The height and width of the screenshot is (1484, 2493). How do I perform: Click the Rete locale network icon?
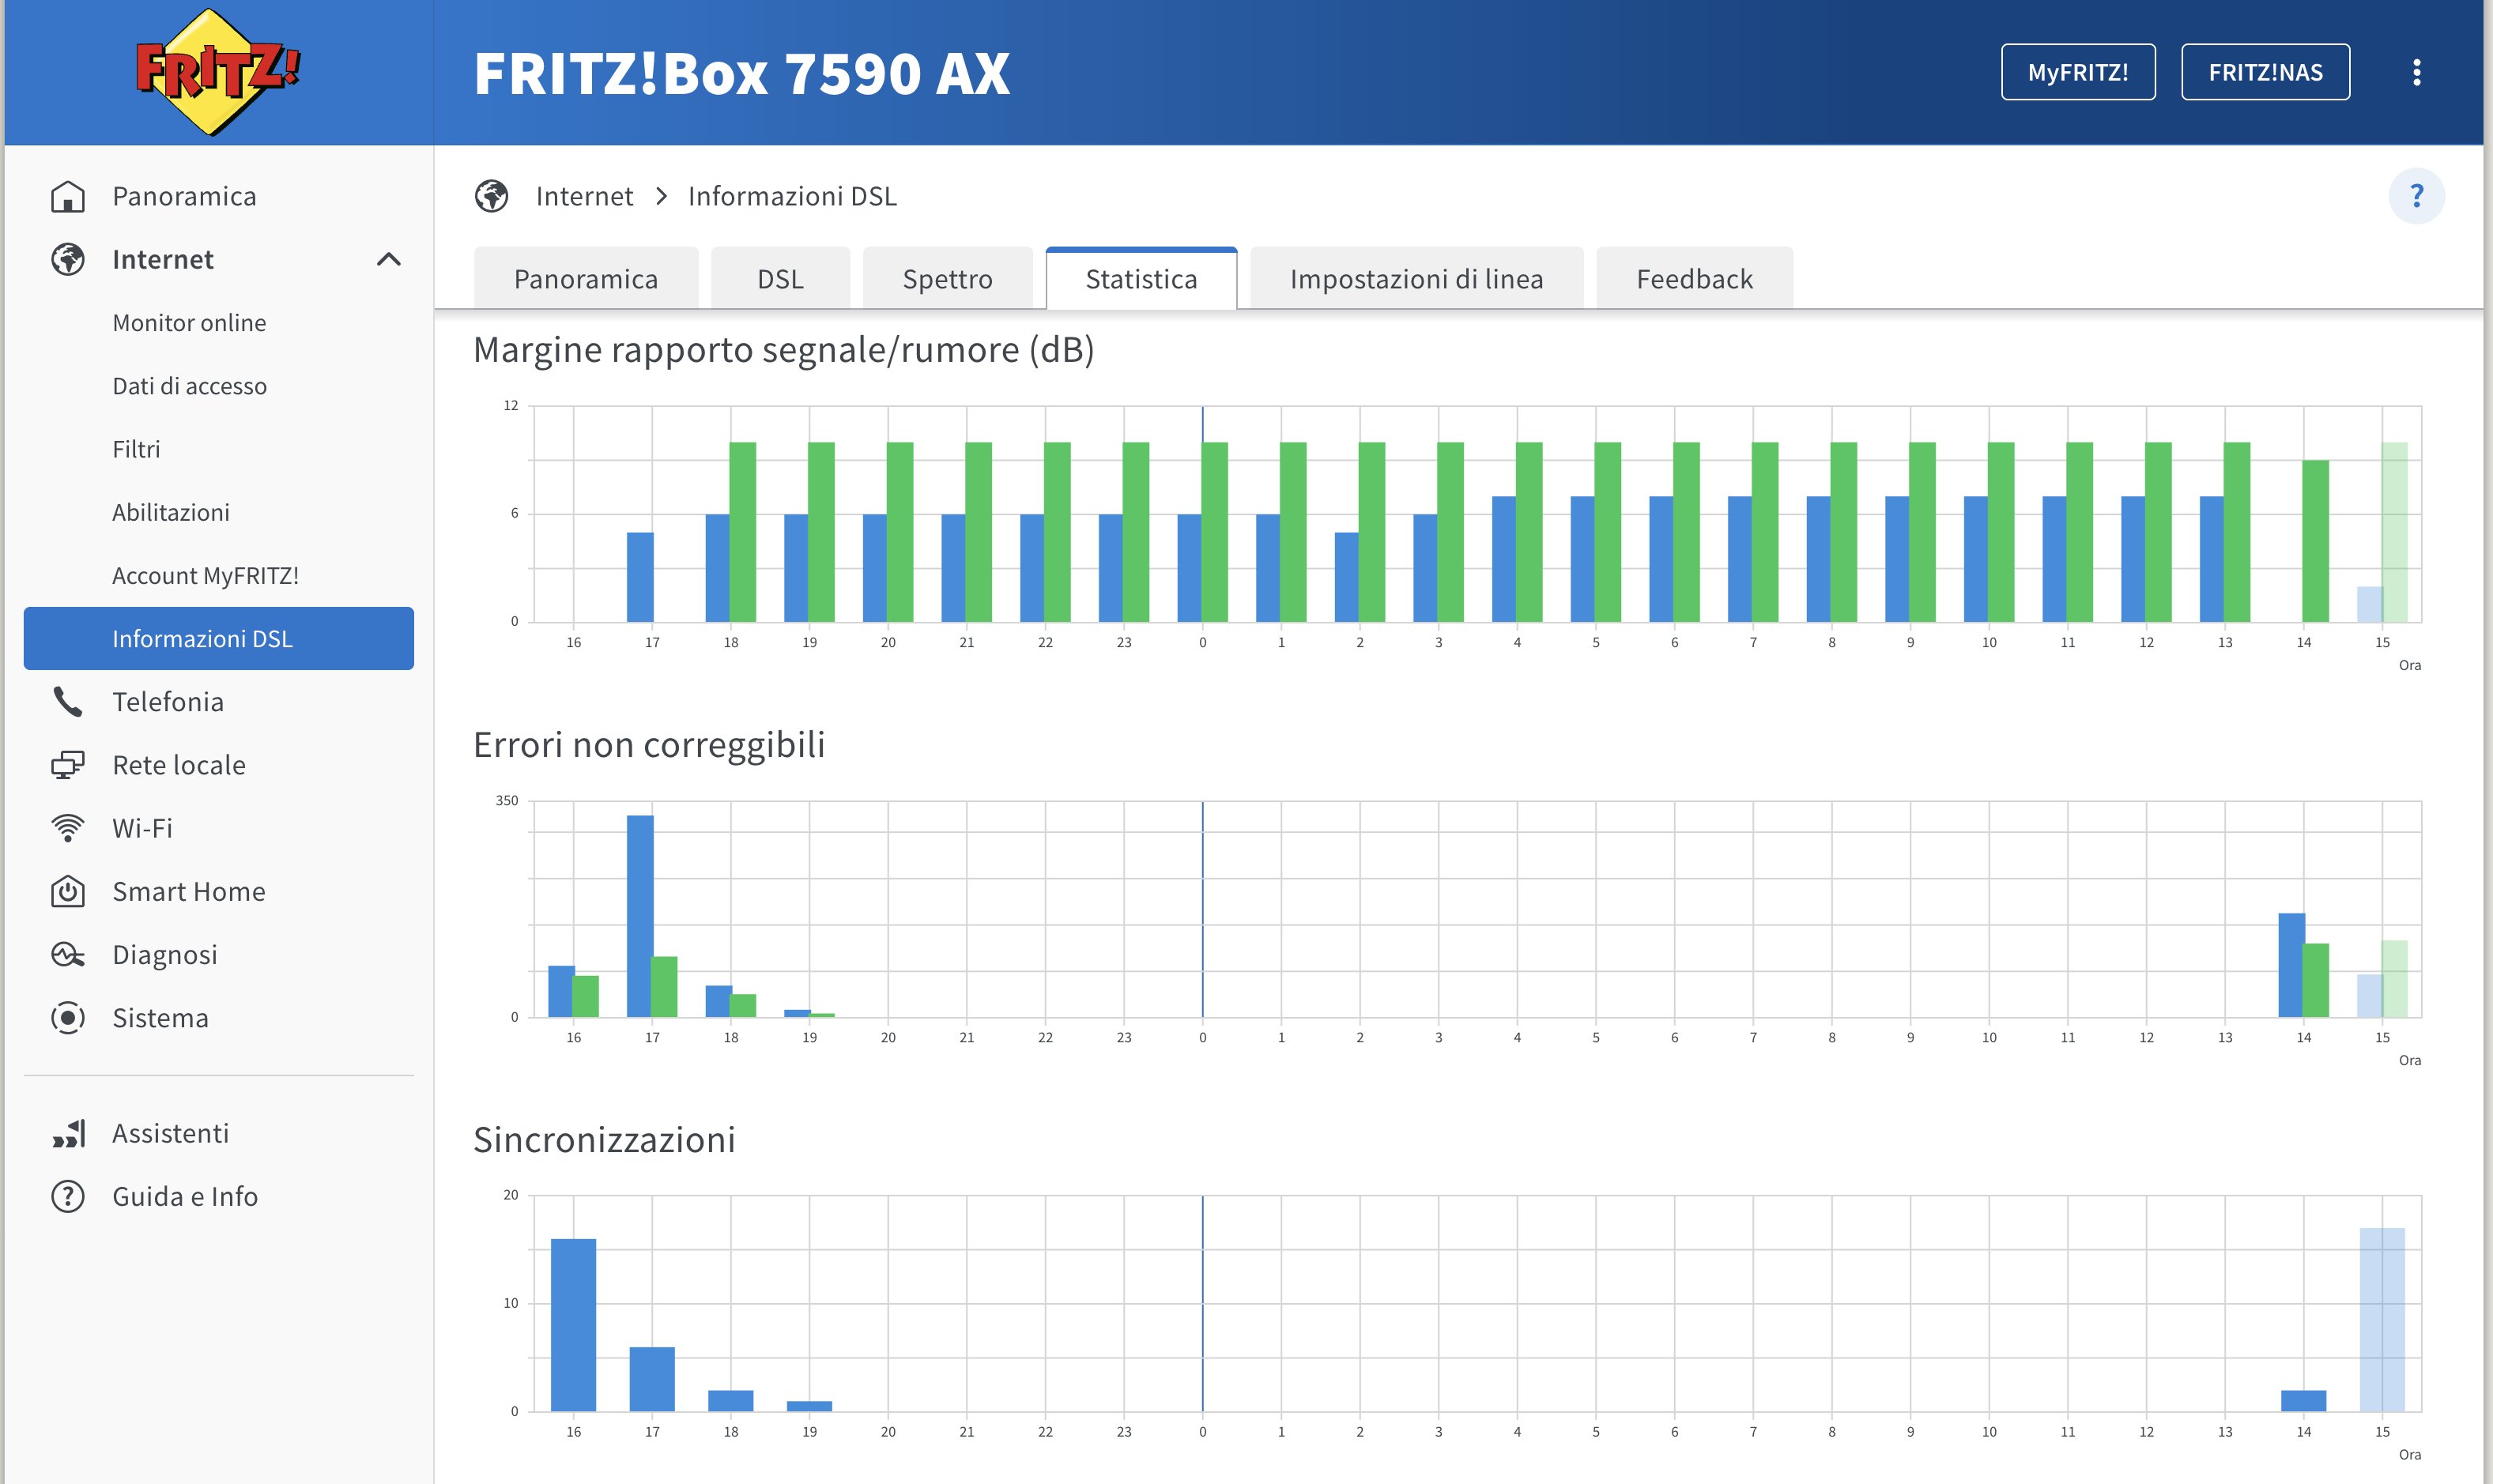pos(68,765)
